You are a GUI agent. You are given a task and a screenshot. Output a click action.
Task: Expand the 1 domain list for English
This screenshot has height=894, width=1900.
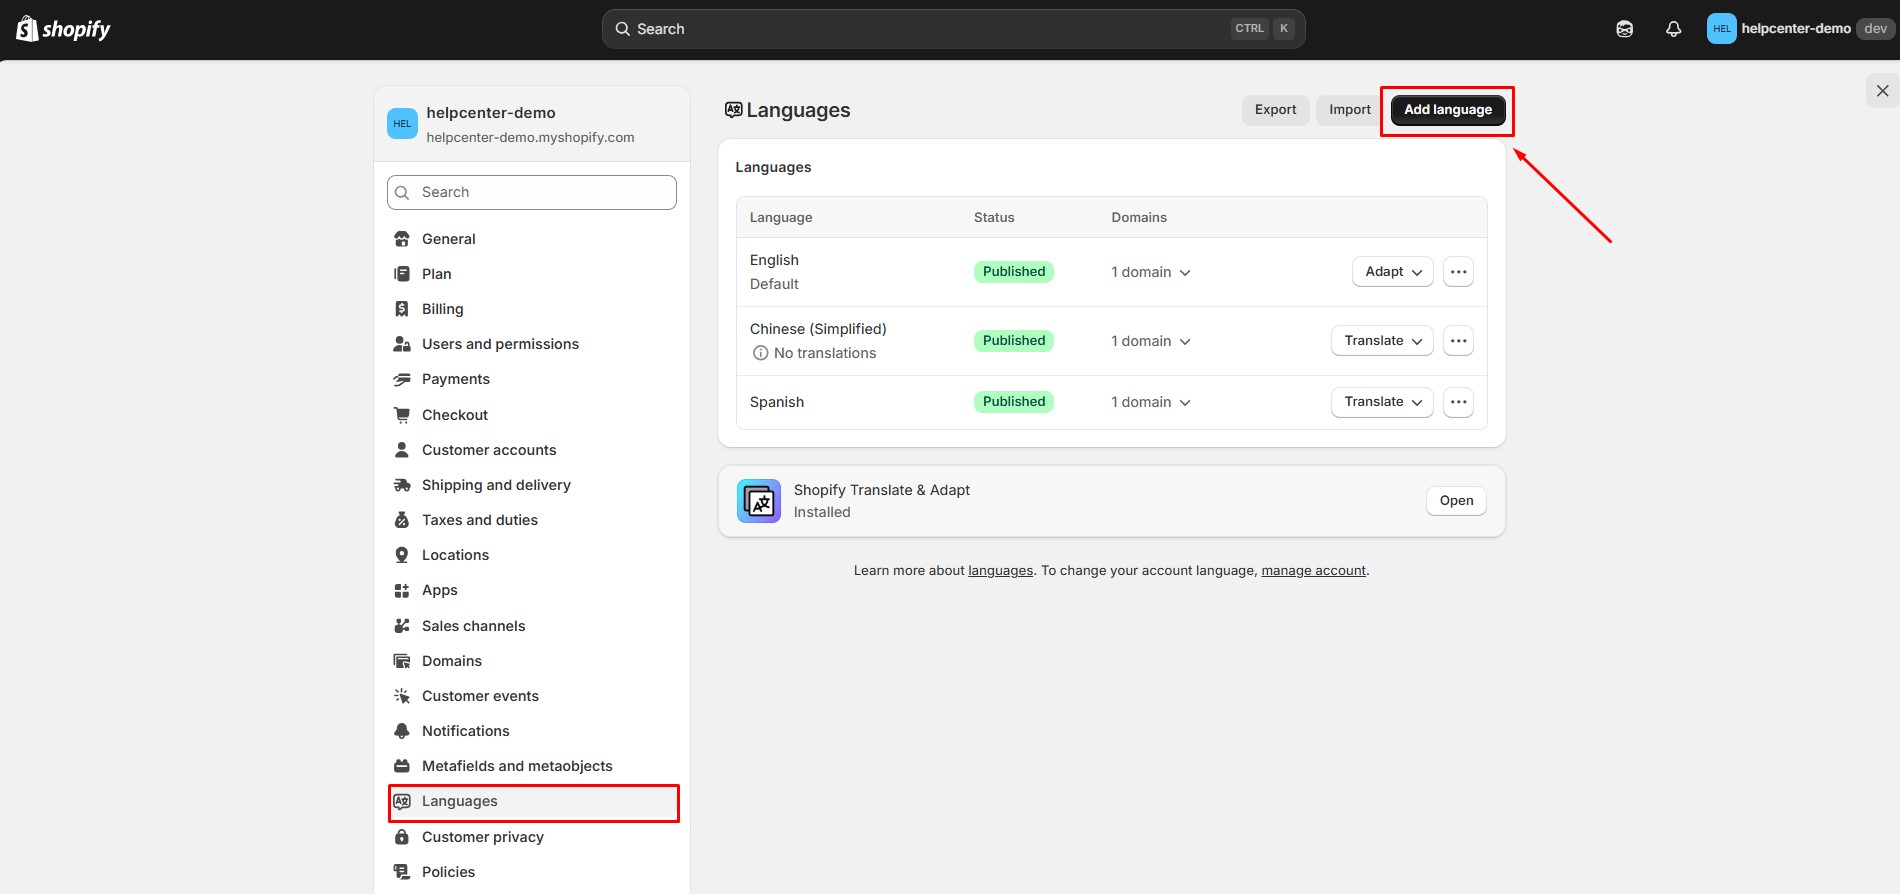coord(1151,272)
